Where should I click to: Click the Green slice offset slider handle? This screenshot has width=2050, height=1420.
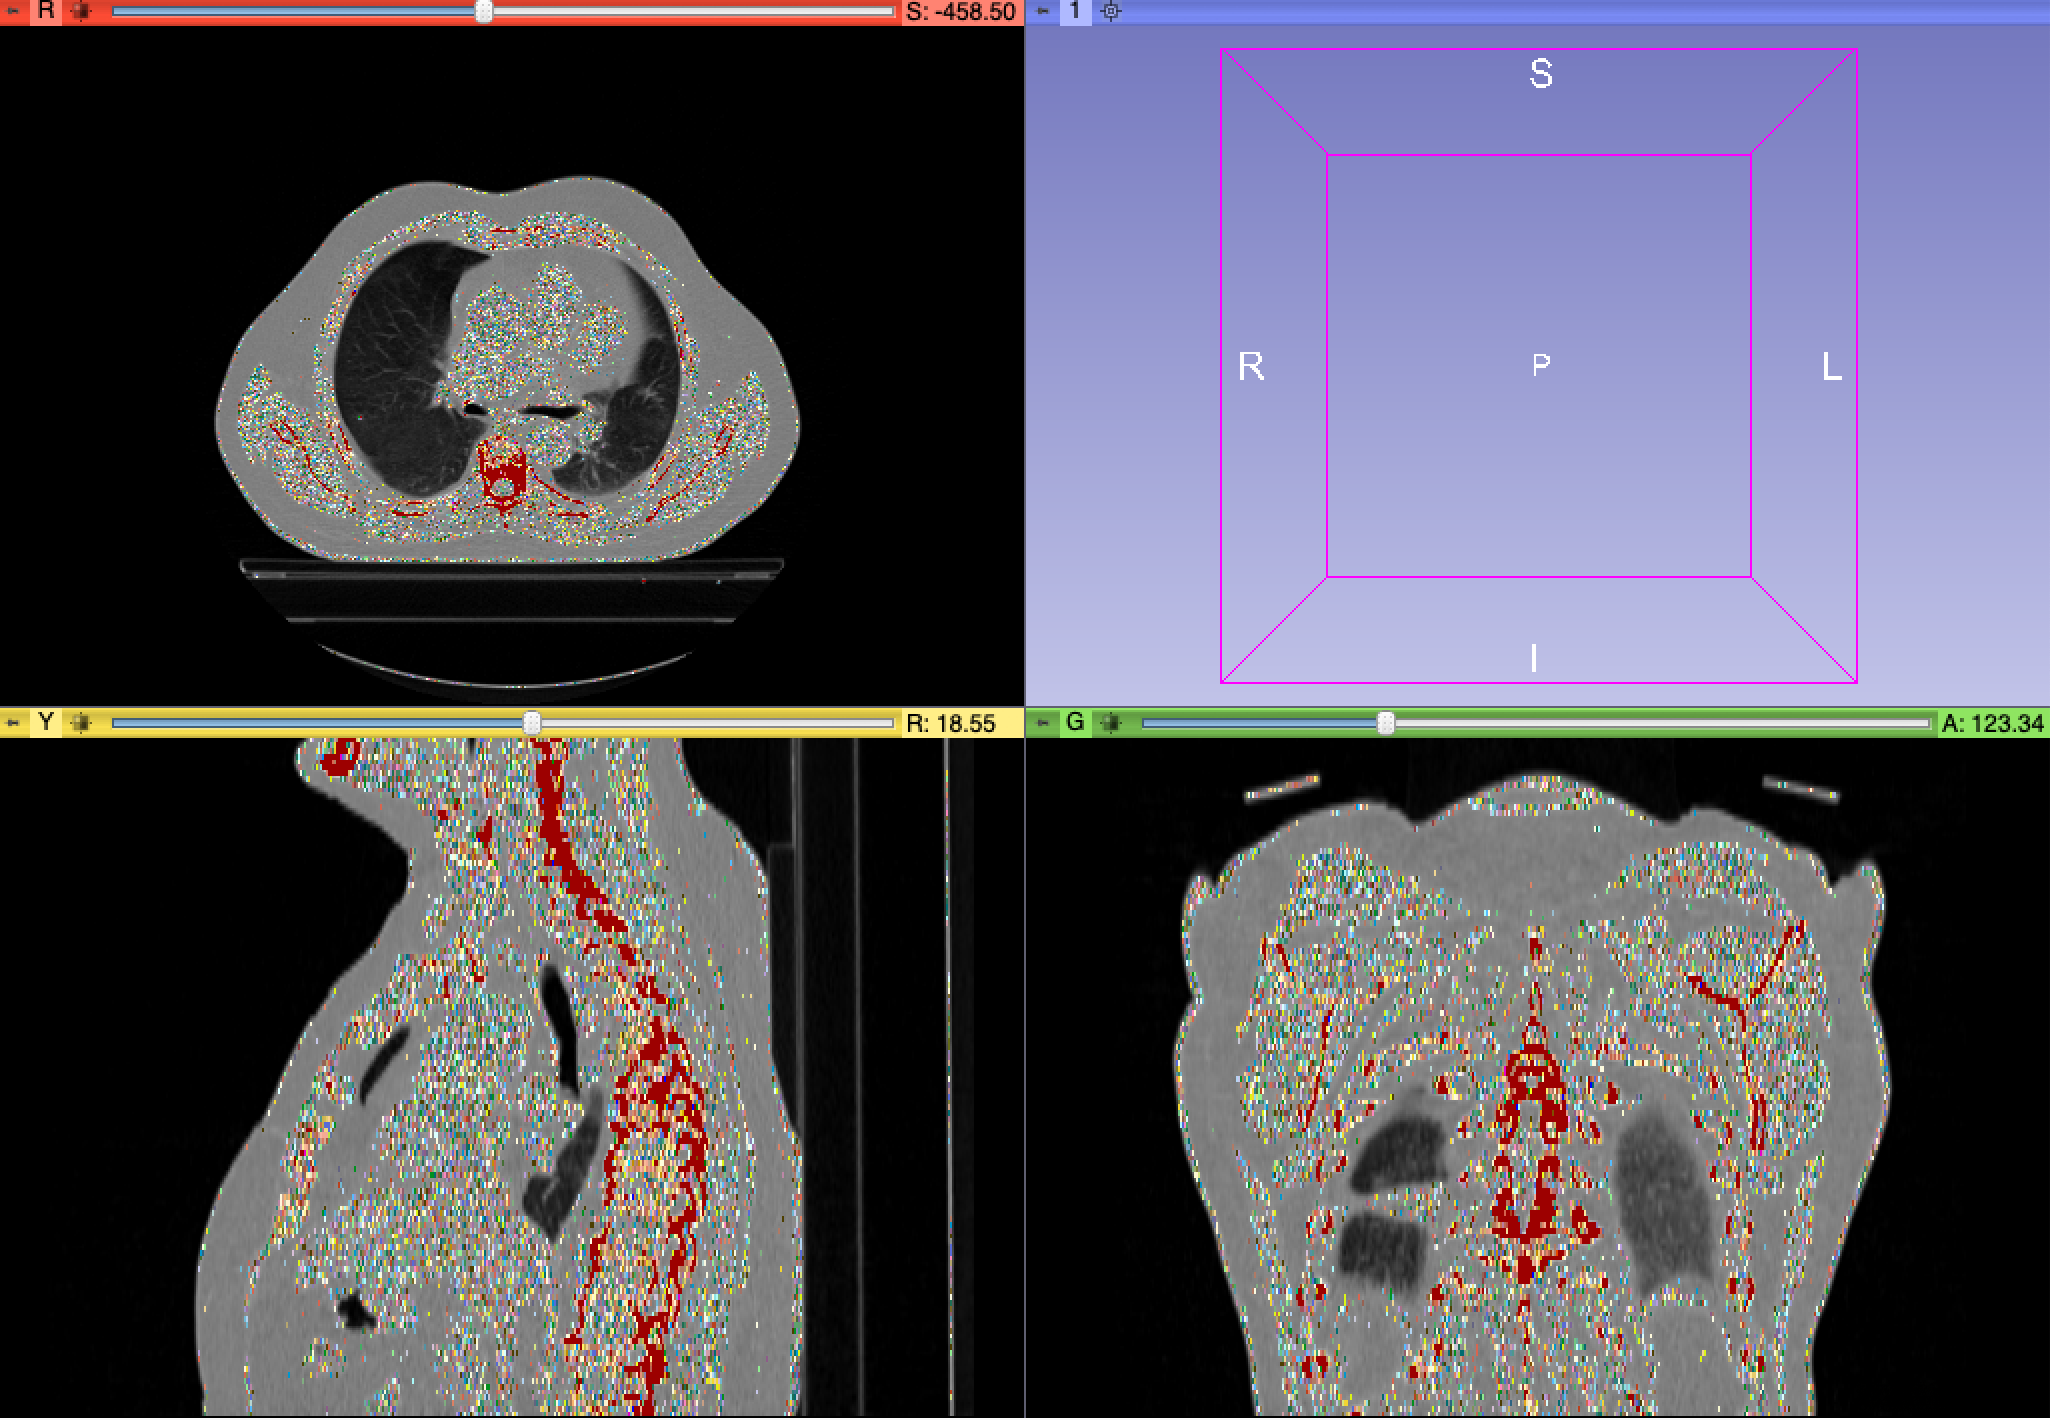pyautogui.click(x=1385, y=722)
